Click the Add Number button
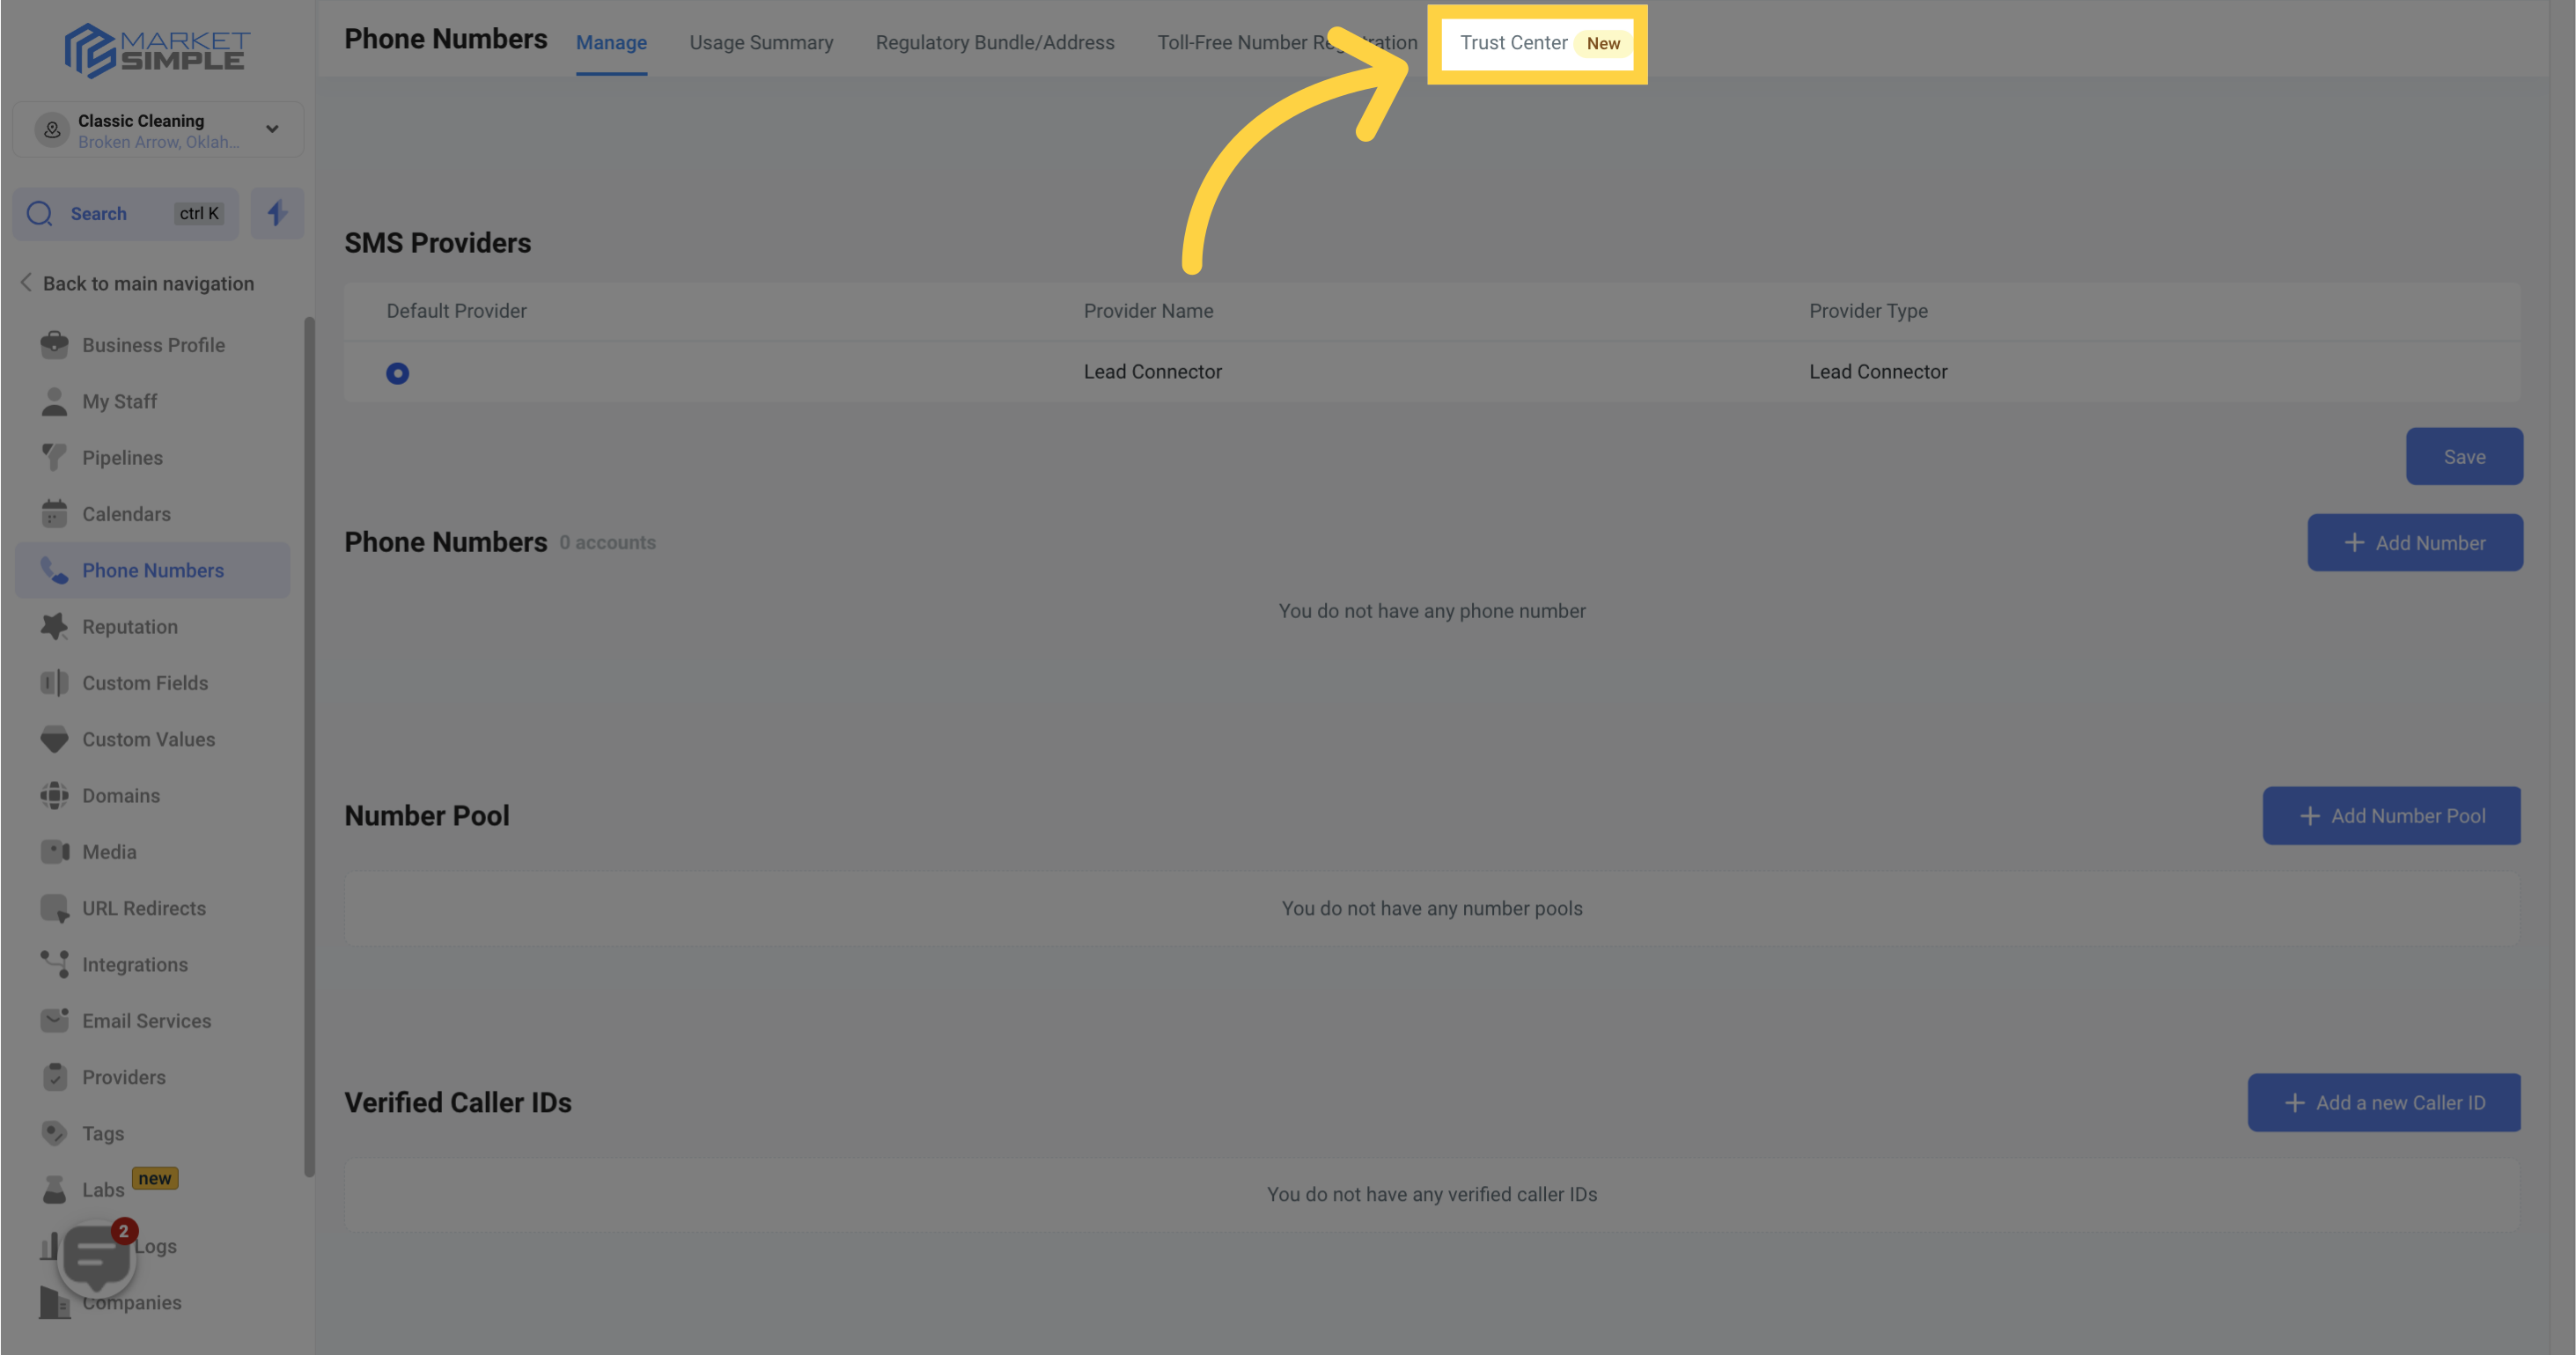This screenshot has height=1355, width=2576. (2415, 543)
